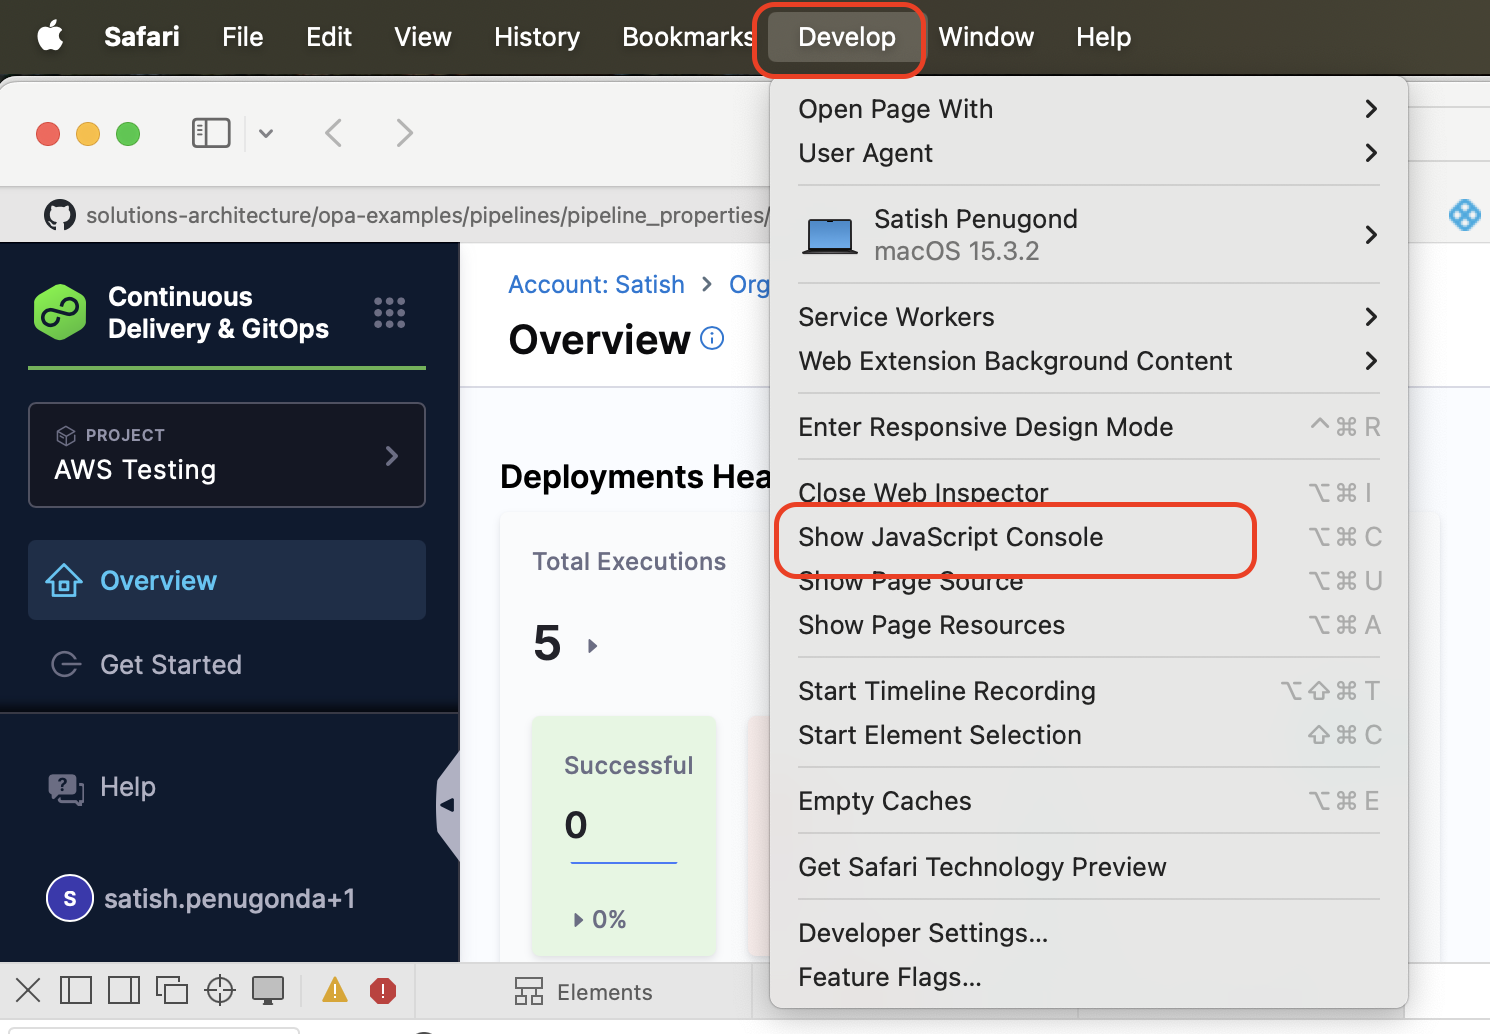The width and height of the screenshot is (1490, 1034).
Task: Choose Empty Caches from Develop menu
Action: pos(884,801)
